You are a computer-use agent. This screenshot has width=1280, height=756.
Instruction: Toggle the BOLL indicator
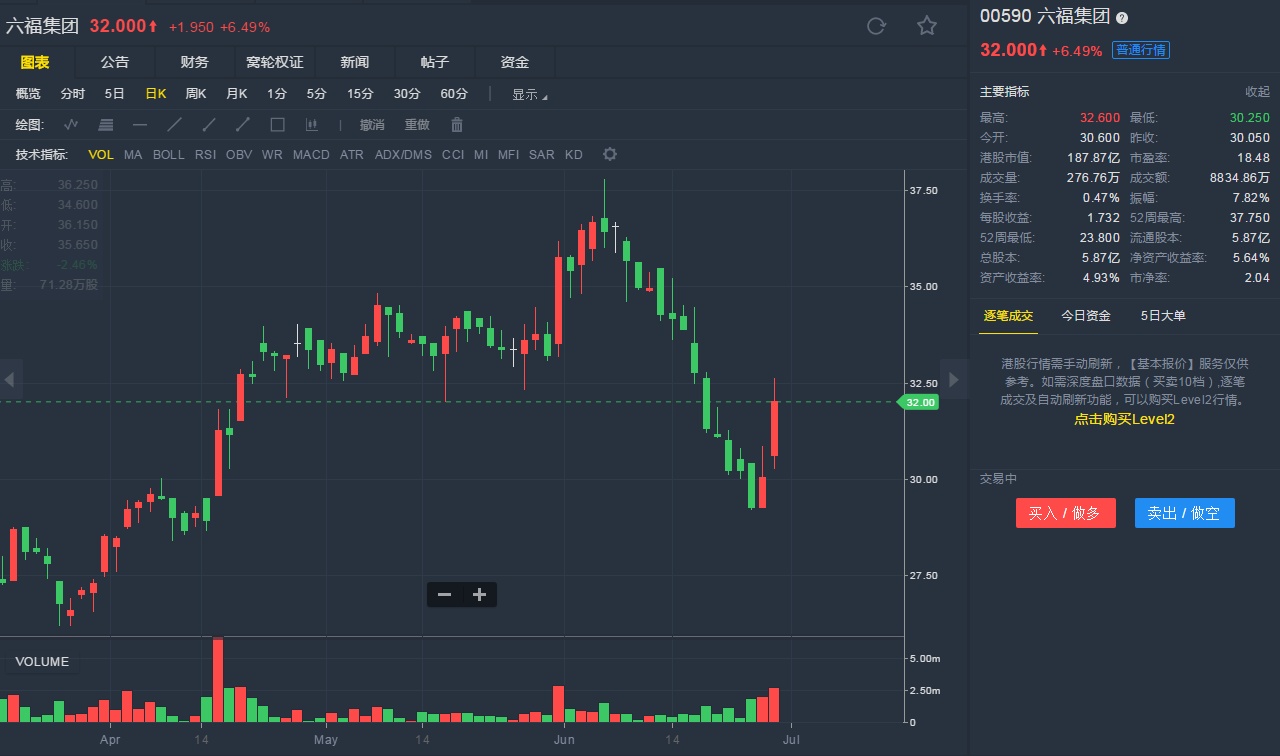coord(168,154)
